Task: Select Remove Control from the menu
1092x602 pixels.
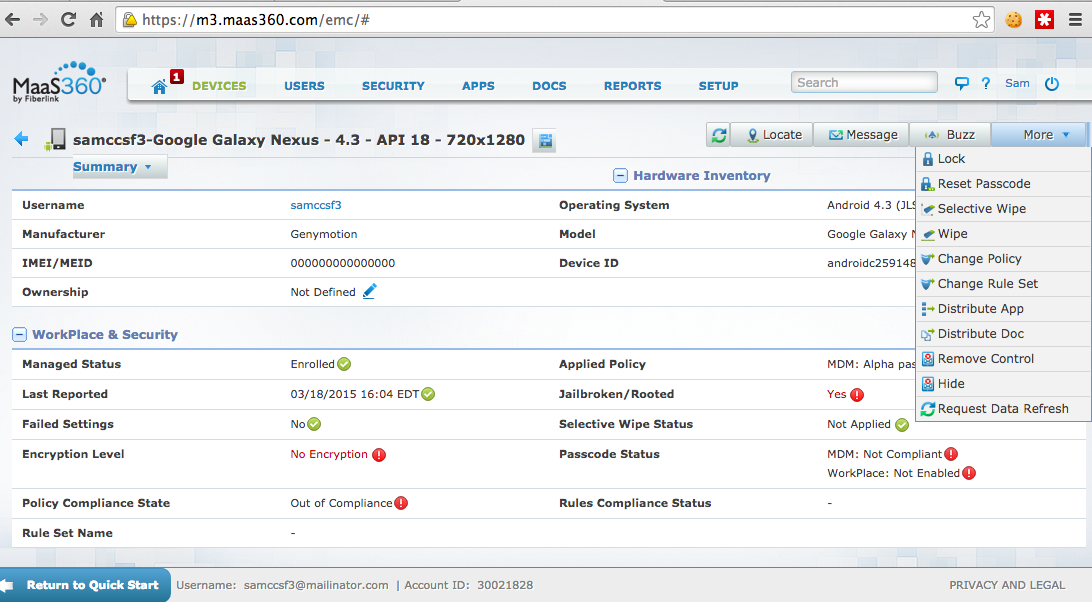Action: click(x=1003, y=360)
